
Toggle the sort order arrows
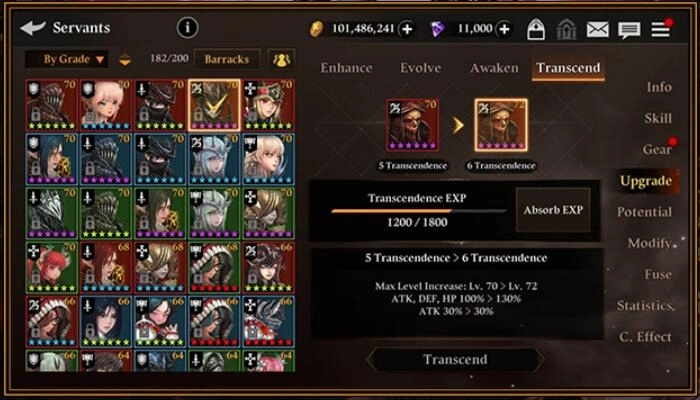[x=125, y=59]
